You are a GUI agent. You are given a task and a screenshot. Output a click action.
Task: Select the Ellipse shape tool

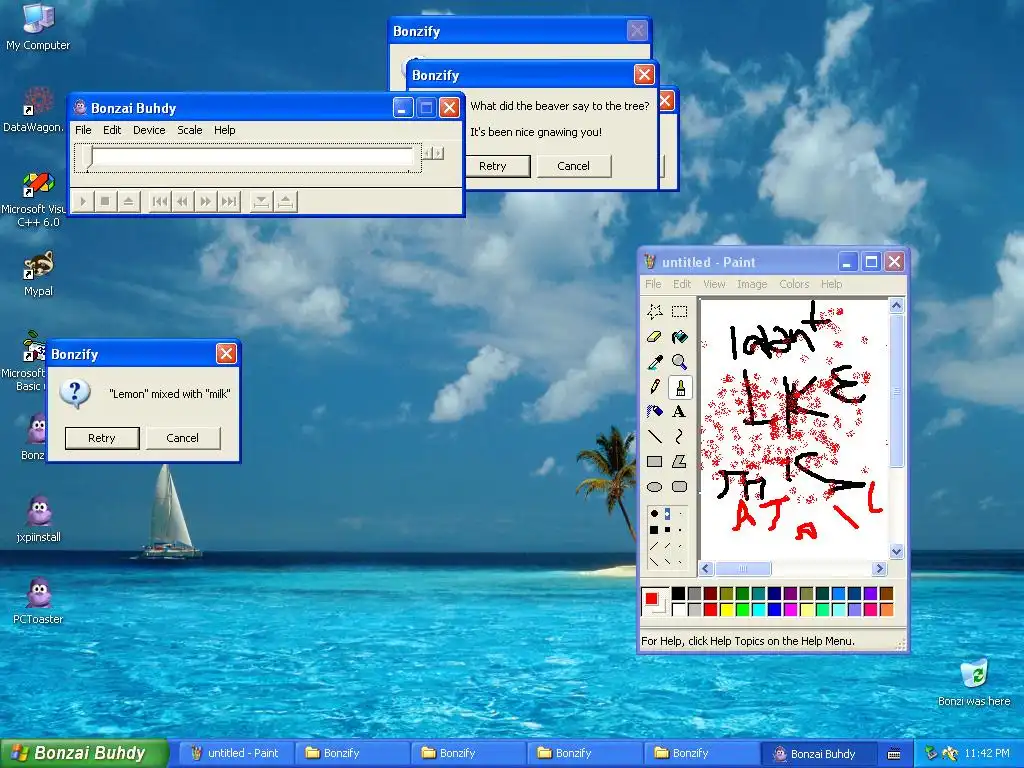point(654,487)
